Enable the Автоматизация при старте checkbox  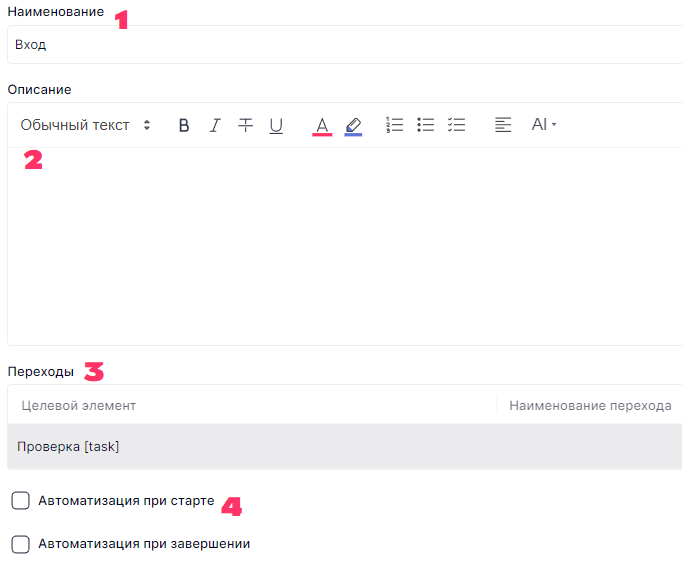(x=20, y=500)
